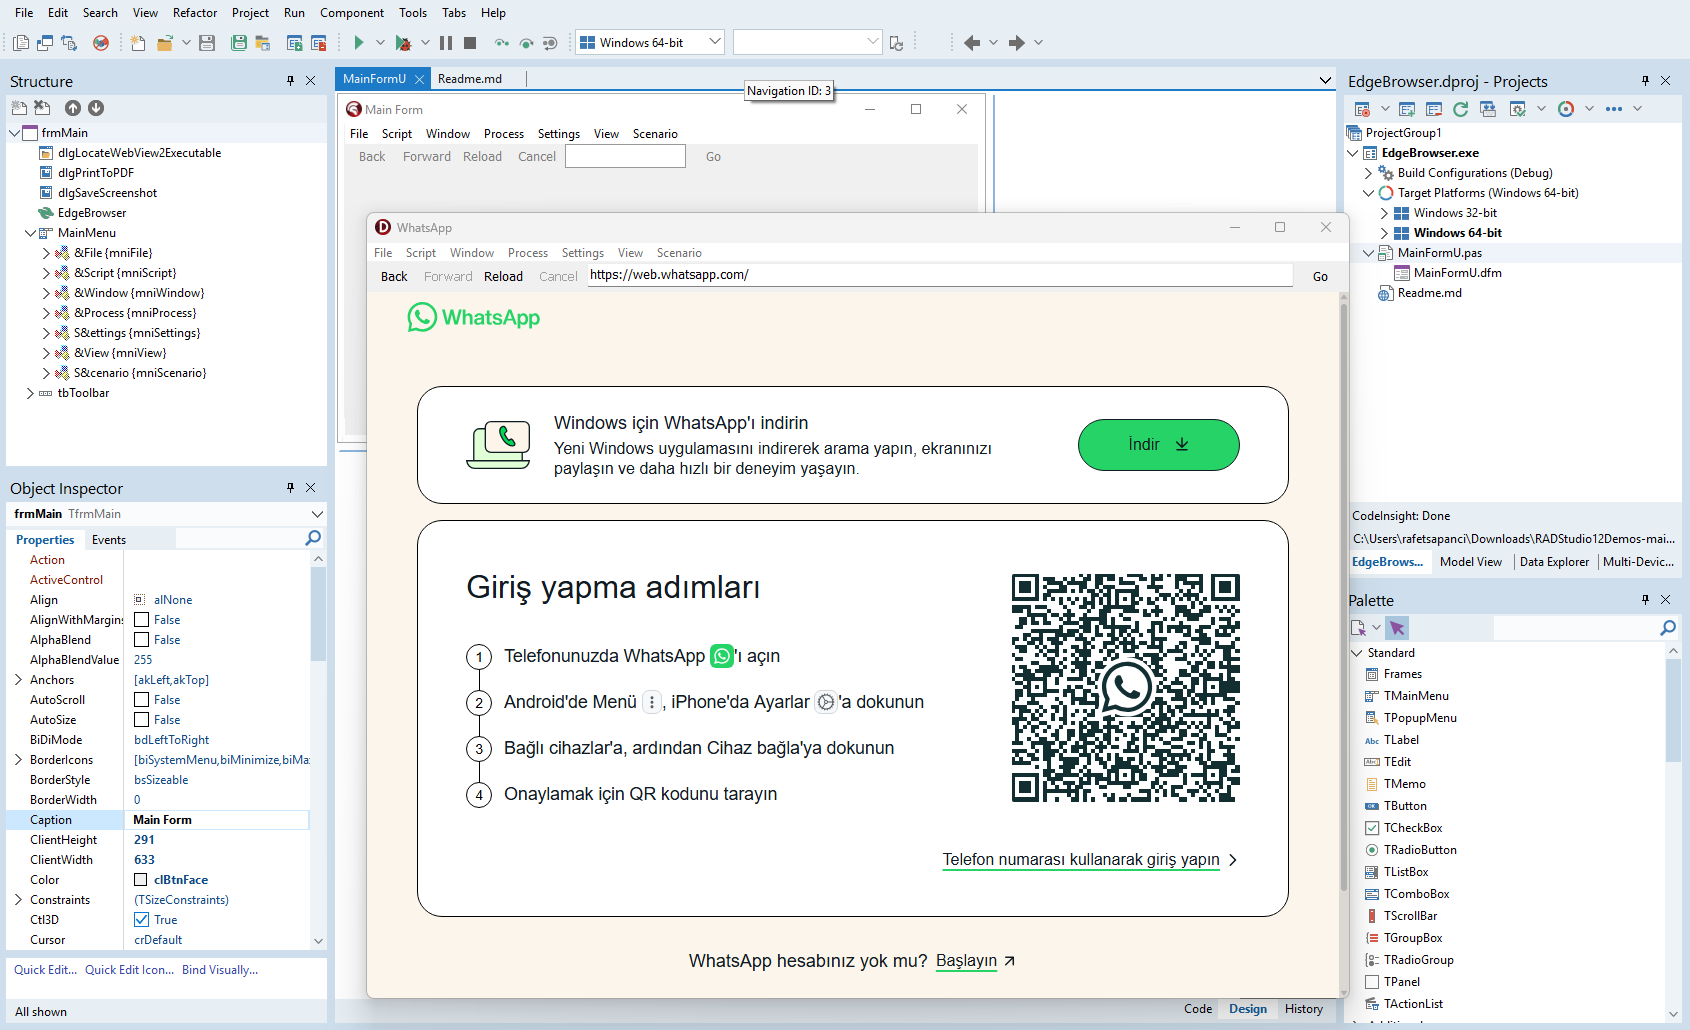The image size is (1690, 1030).
Task: Click Telefon numarası kullanarak giriş yapın link
Action: (1081, 860)
